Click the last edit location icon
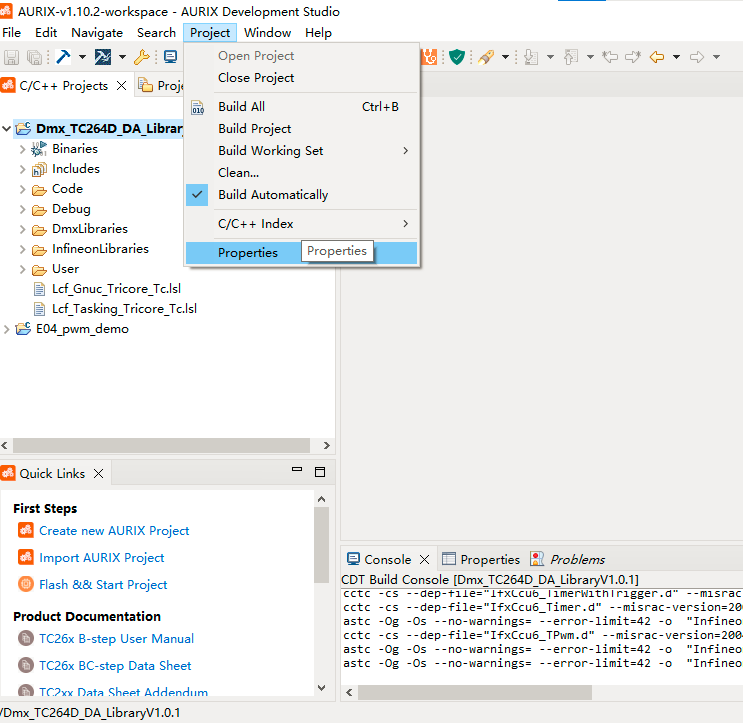Screen dimensions: 743x723 (610, 57)
